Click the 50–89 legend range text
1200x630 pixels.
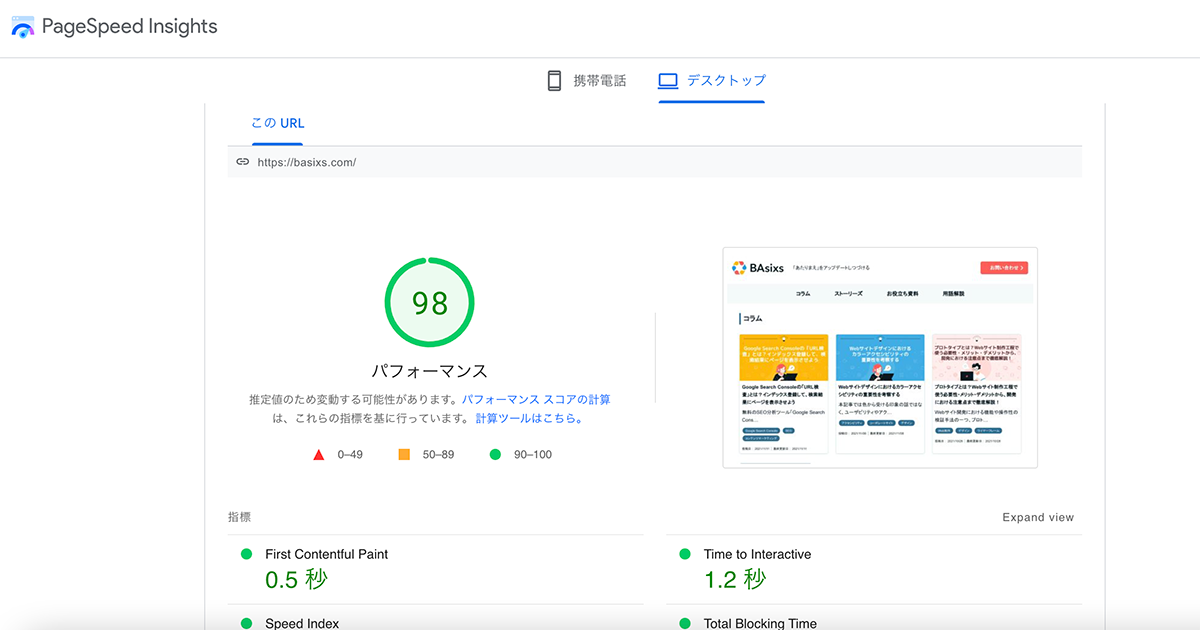[x=438, y=455]
